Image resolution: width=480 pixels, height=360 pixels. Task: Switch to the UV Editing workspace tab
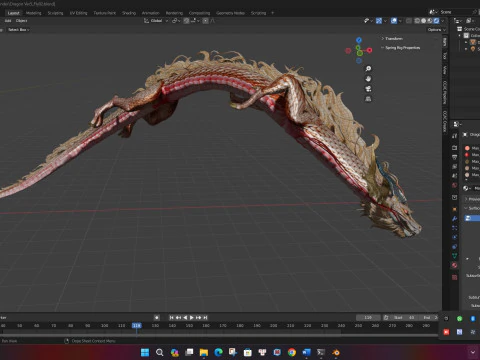(x=78, y=13)
